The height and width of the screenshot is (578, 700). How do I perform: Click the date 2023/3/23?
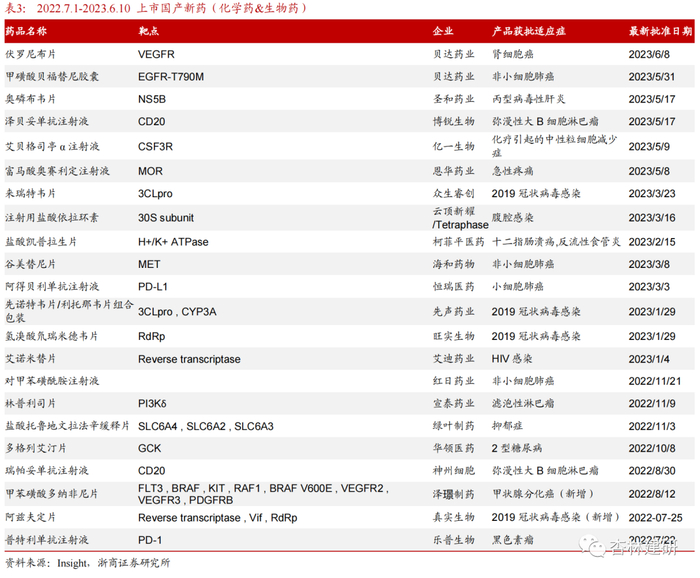(x=652, y=194)
